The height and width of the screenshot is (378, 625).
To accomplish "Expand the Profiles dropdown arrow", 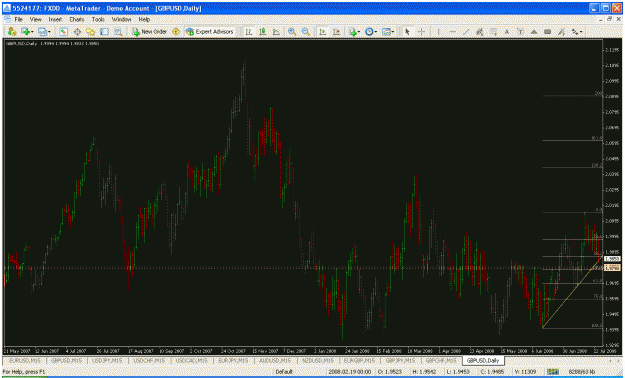I will point(49,32).
